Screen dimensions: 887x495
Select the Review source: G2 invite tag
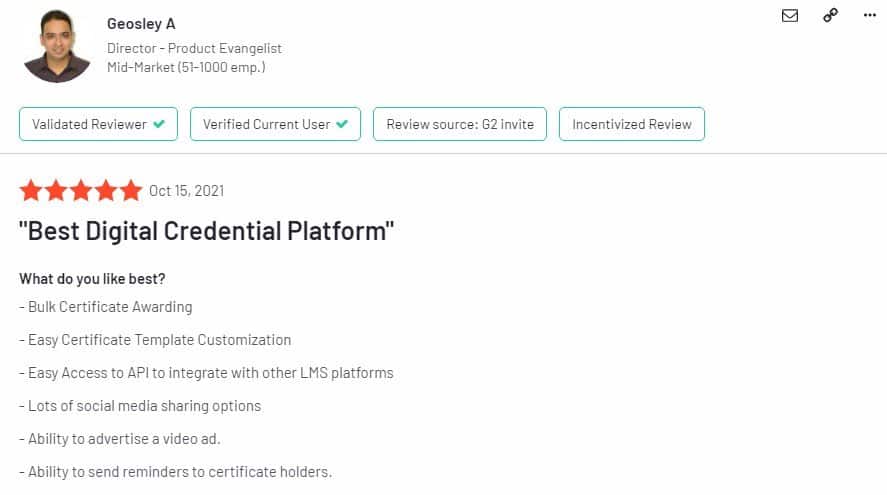[460, 125]
